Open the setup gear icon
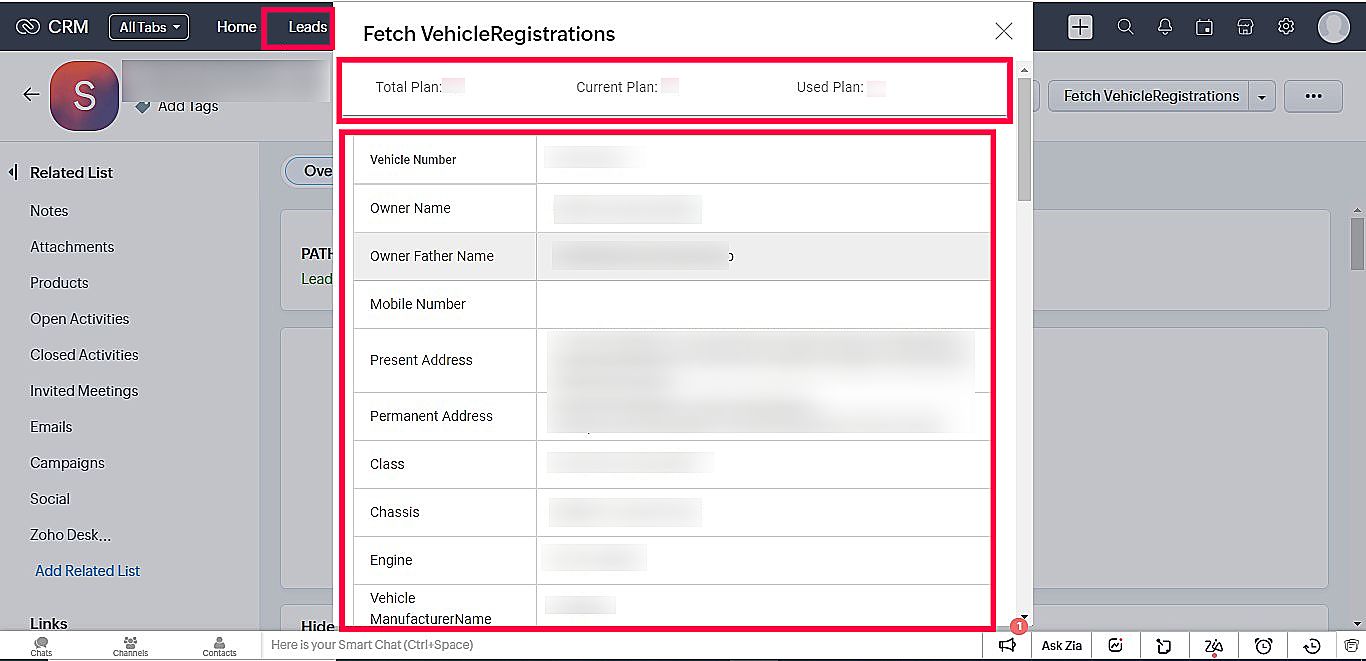Image resolution: width=1366 pixels, height=661 pixels. click(1287, 27)
